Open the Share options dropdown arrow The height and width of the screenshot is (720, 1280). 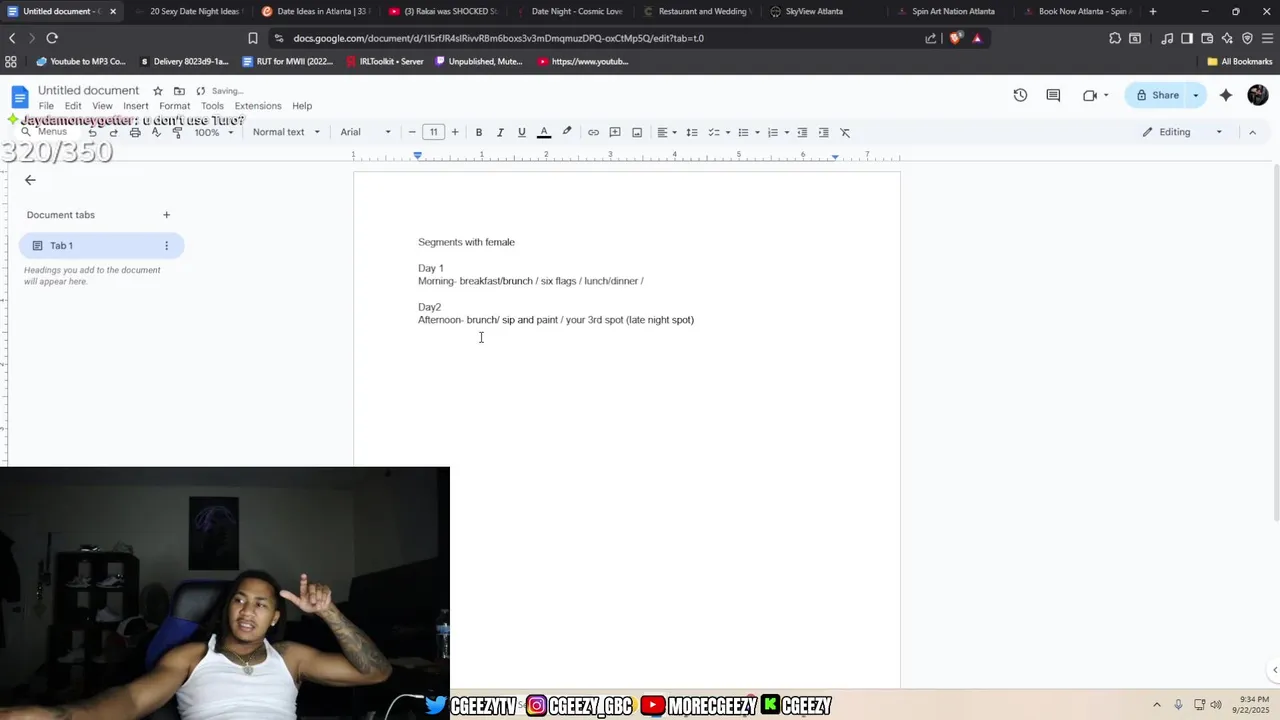(x=1196, y=95)
